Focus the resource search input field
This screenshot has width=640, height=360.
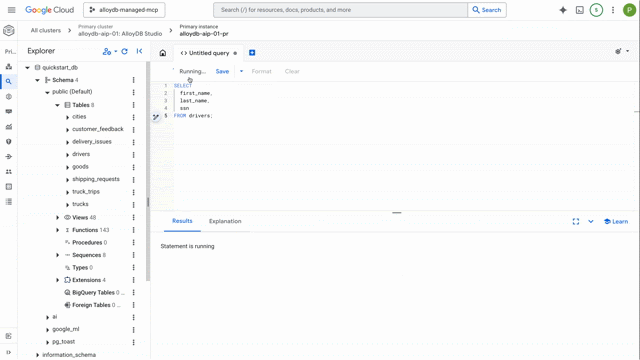pyautogui.click(x=340, y=10)
